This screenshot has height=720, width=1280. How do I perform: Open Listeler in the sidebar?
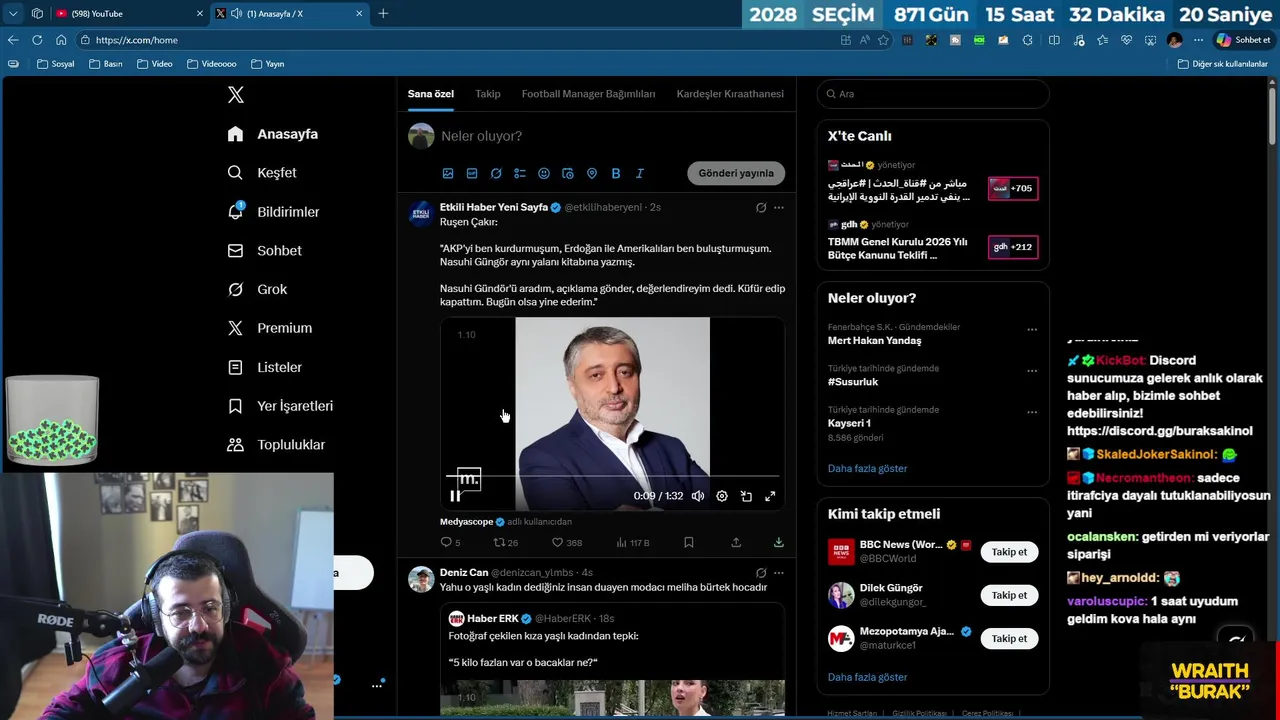coord(265,367)
